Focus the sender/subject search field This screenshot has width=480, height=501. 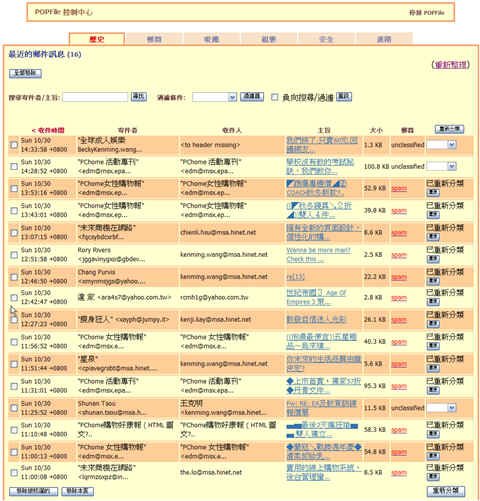click(95, 97)
